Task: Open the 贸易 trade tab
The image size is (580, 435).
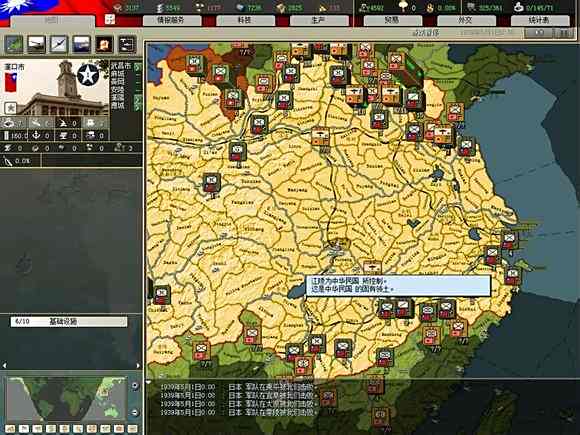Action: (392, 20)
